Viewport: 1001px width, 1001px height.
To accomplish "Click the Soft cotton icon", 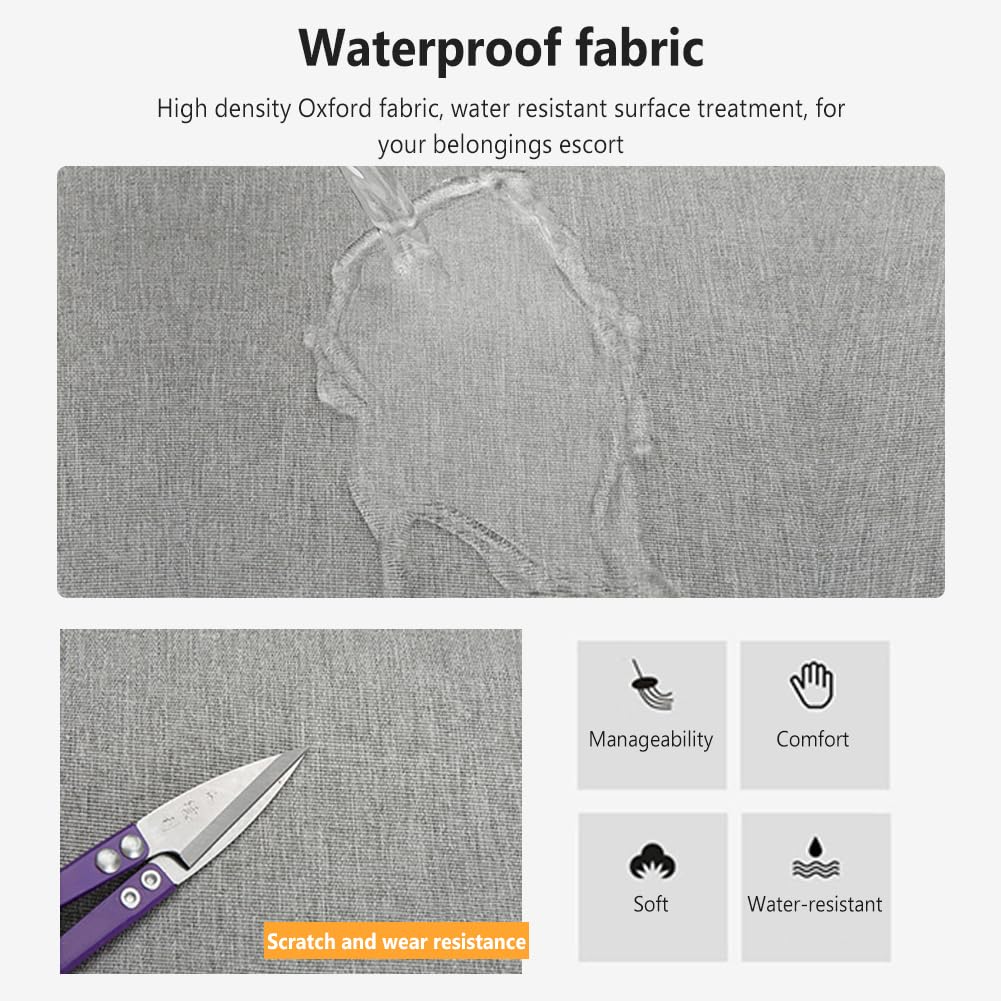I will tap(652, 862).
